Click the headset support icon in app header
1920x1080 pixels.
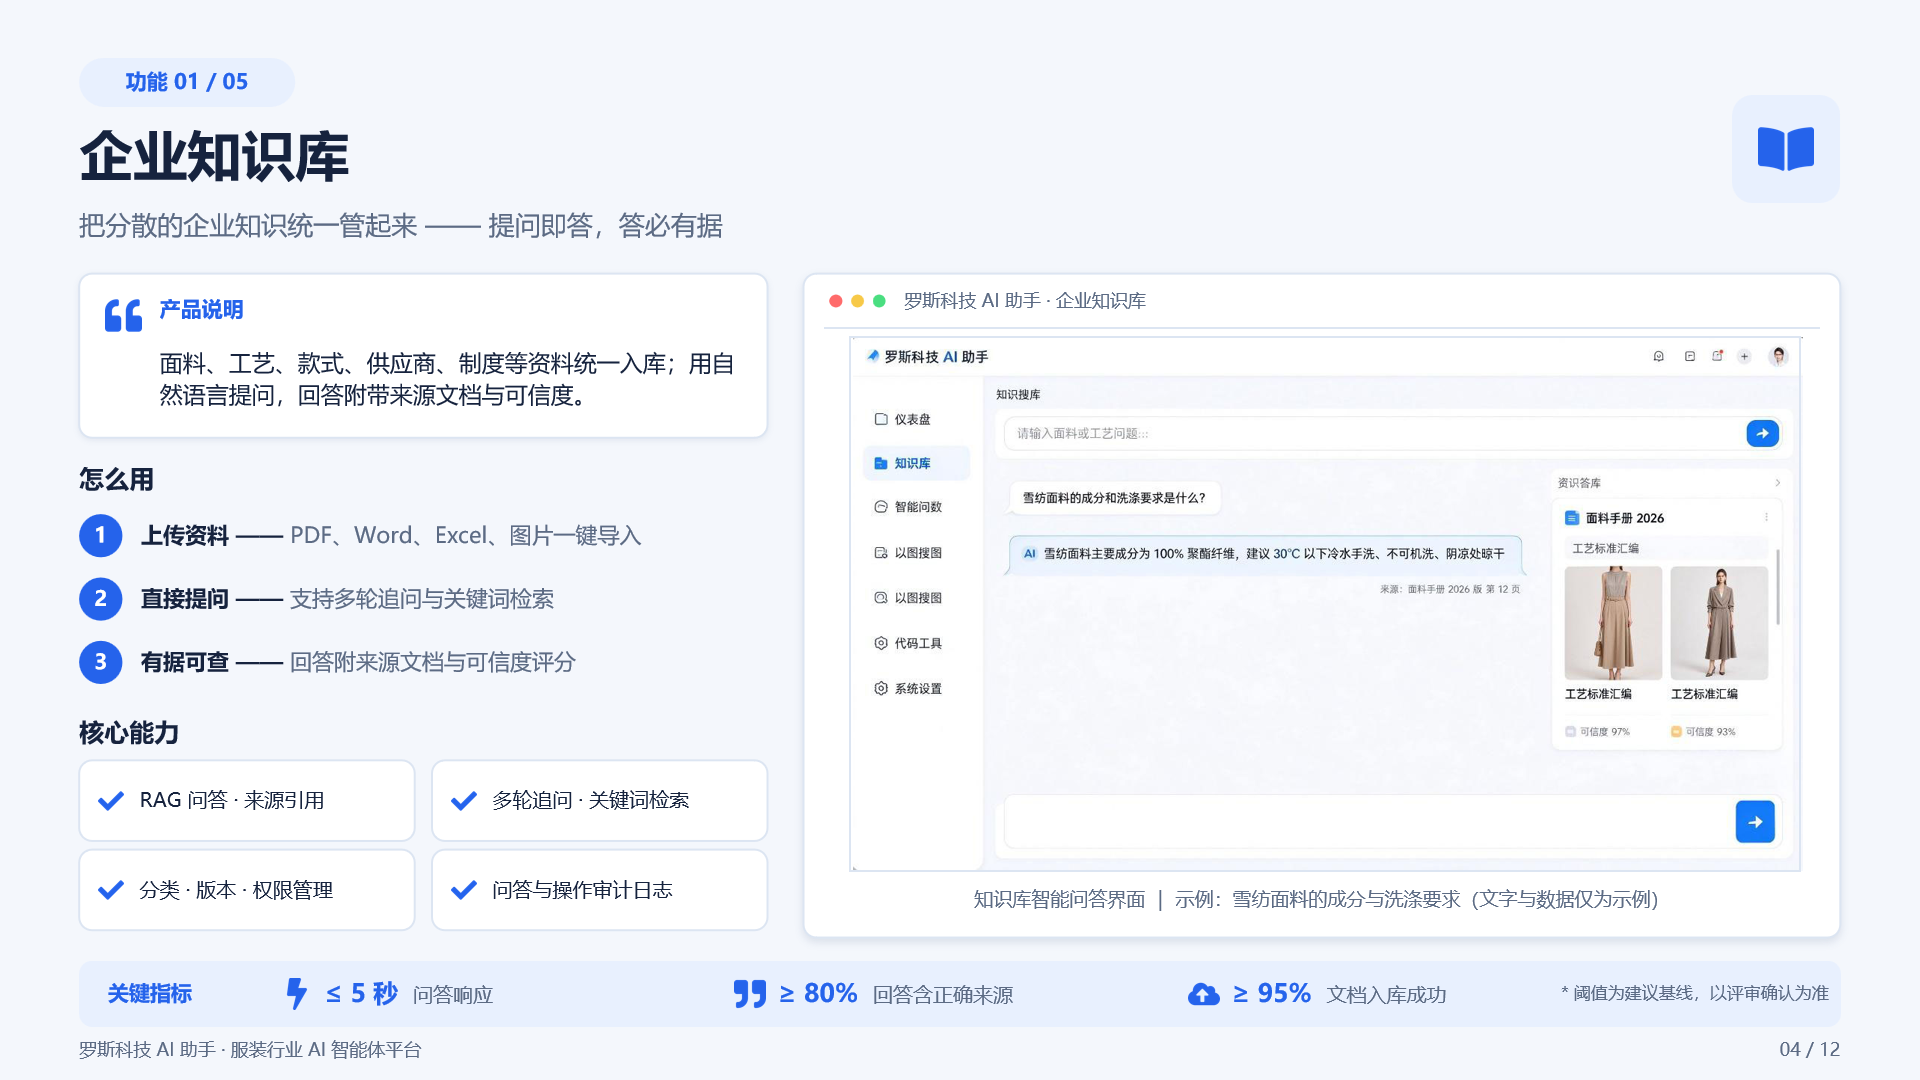(x=1658, y=356)
